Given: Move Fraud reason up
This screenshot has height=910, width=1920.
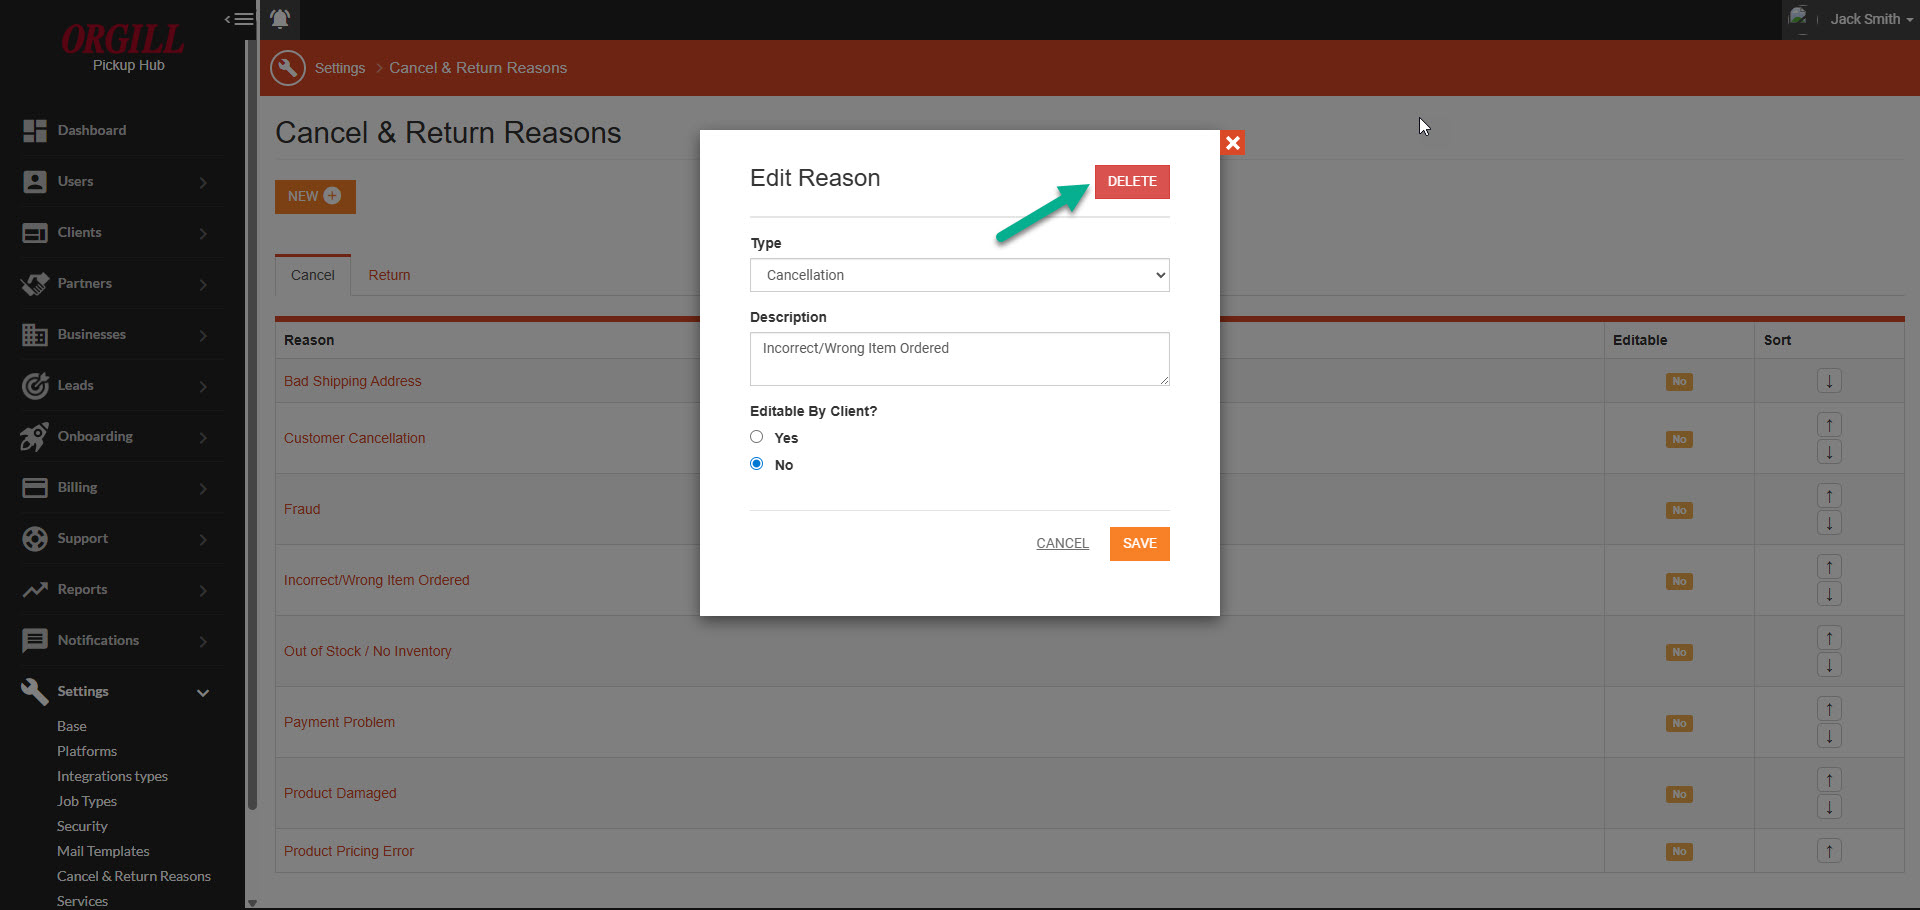Looking at the screenshot, I should point(1829,496).
